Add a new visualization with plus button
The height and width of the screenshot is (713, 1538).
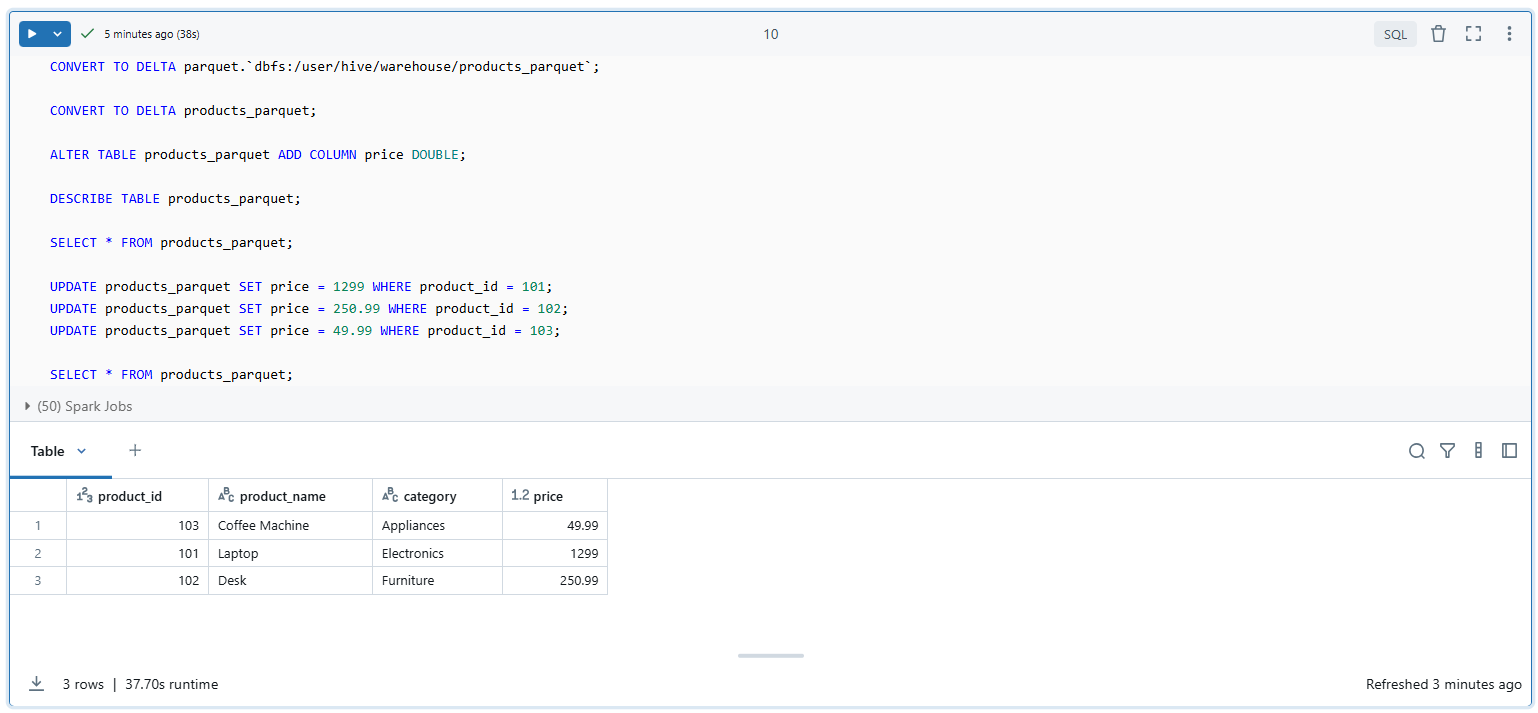click(135, 450)
